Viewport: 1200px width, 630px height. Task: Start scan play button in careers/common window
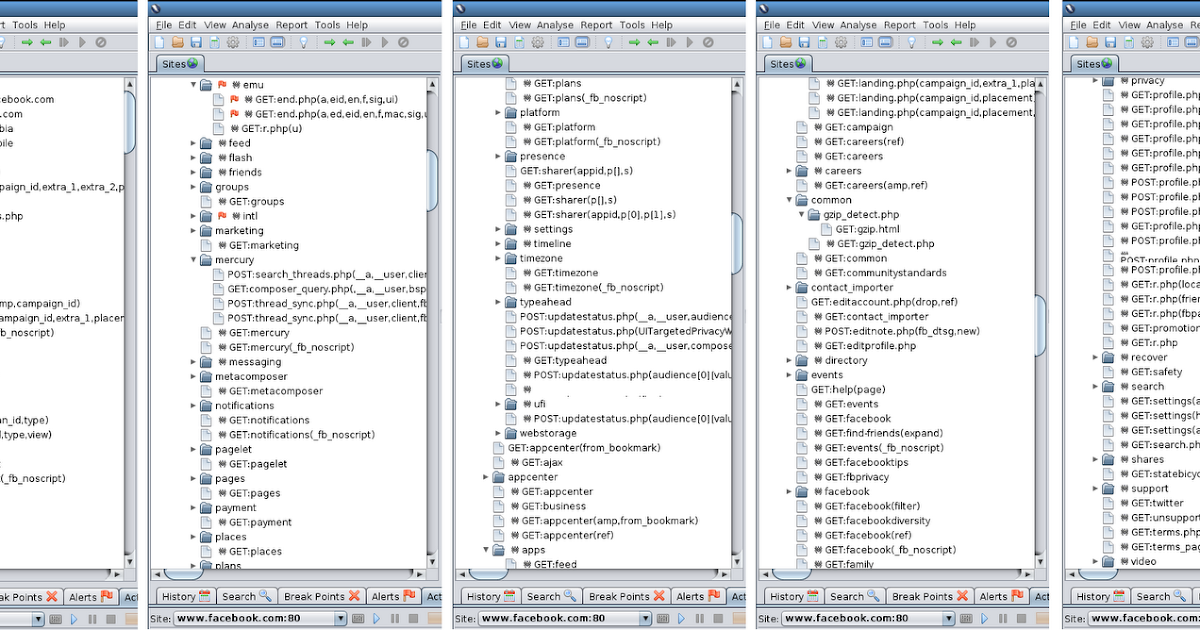pyautogui.click(x=985, y=618)
